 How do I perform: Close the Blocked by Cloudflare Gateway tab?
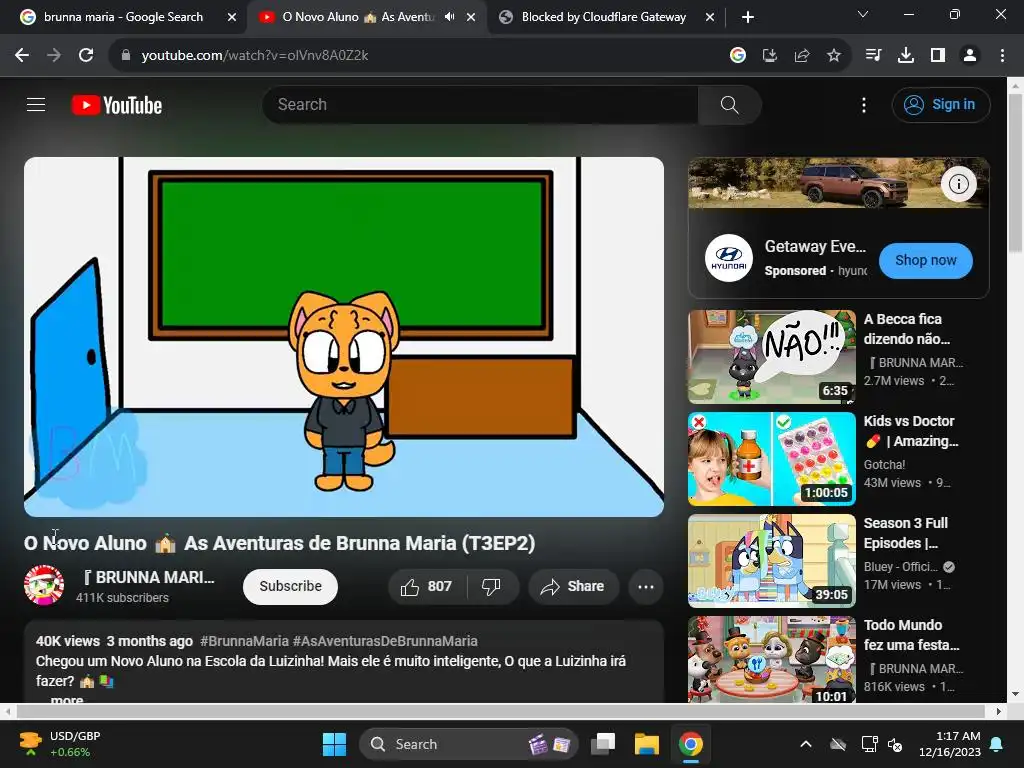click(x=710, y=18)
